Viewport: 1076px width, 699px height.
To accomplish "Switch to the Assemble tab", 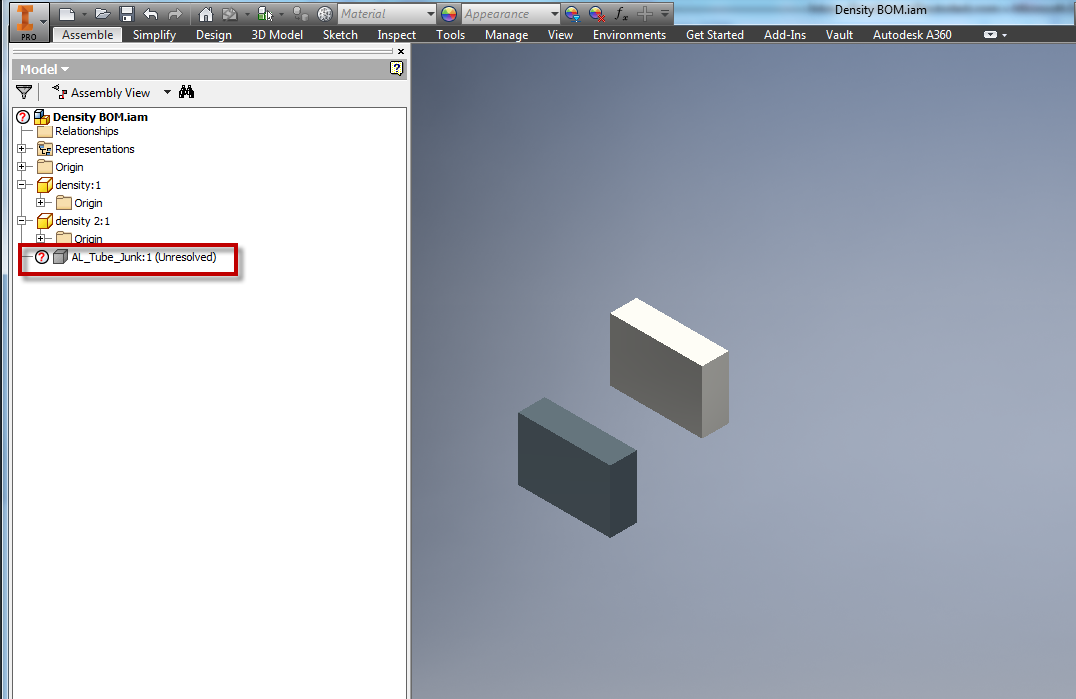I will coord(87,34).
